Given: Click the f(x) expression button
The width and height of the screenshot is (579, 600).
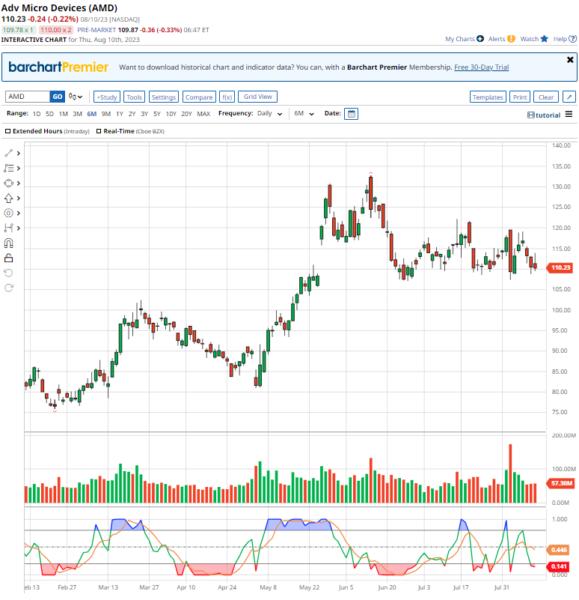Looking at the screenshot, I should click(x=227, y=97).
